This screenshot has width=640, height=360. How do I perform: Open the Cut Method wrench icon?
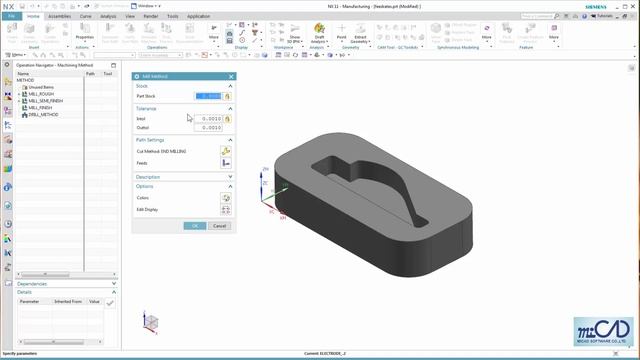coord(226,151)
